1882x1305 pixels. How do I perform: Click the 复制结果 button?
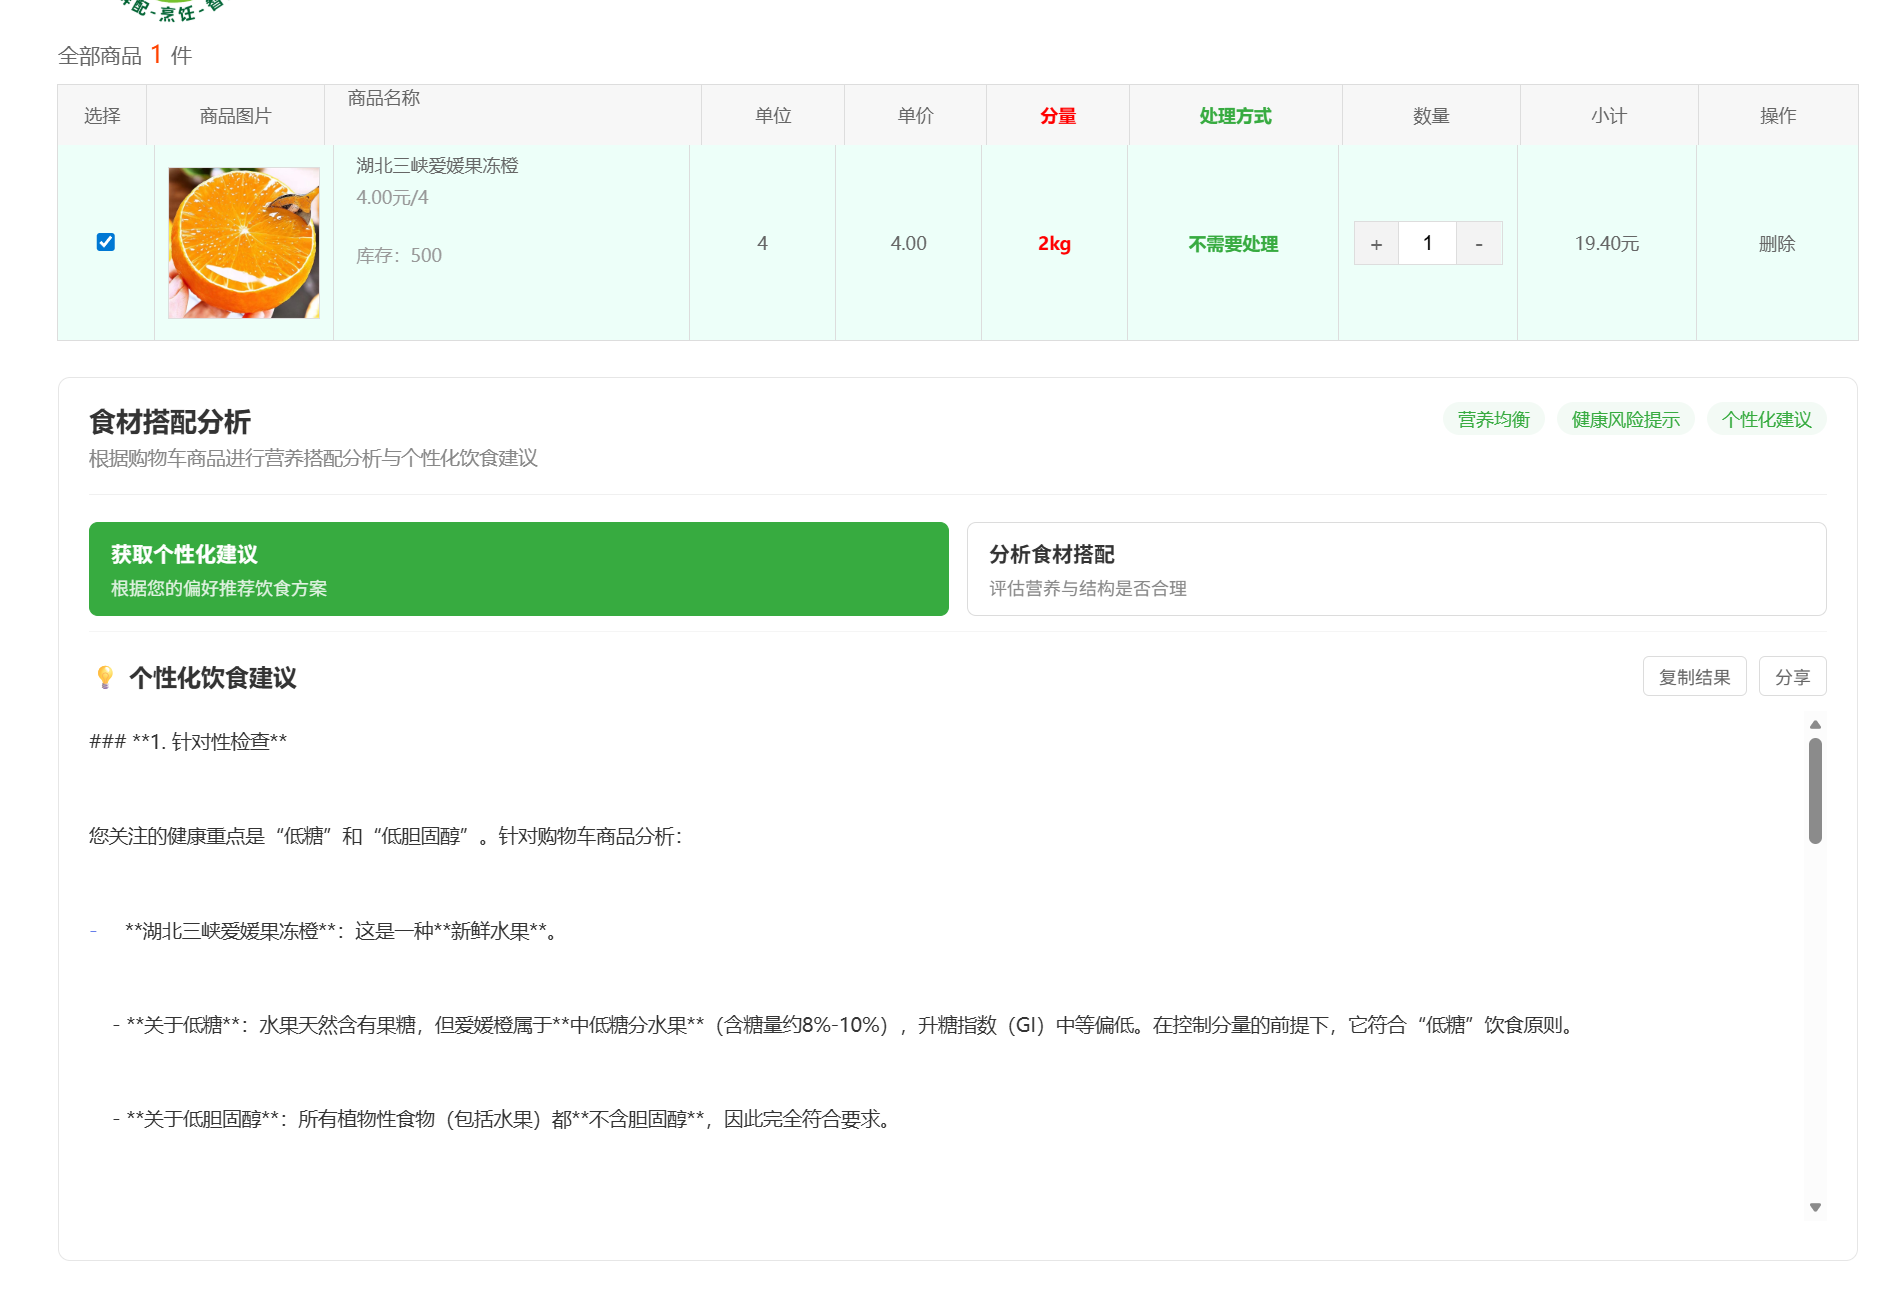click(x=1694, y=676)
